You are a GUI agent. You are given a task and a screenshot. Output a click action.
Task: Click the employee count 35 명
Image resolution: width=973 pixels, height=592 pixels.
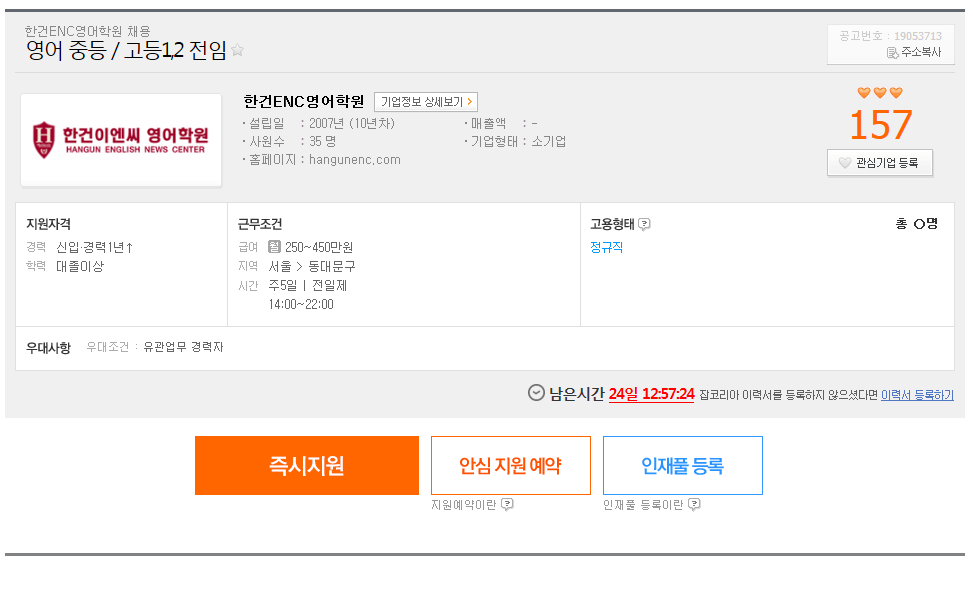(x=323, y=141)
